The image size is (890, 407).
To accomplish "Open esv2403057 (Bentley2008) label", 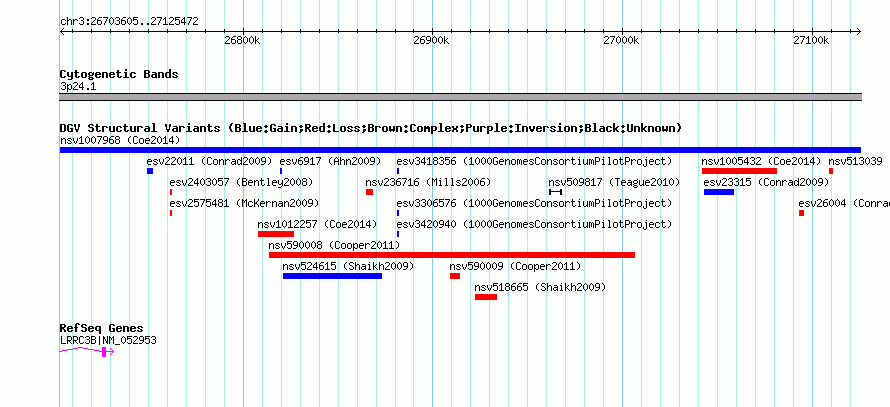I will pos(241,182).
